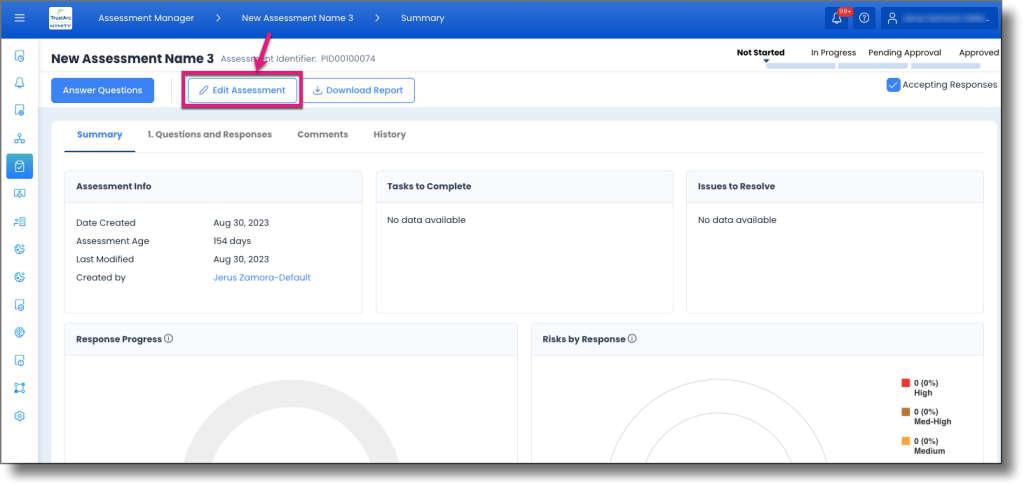Go to Assessment Manager breadcrumb
The image size is (1024, 486).
[146, 18]
